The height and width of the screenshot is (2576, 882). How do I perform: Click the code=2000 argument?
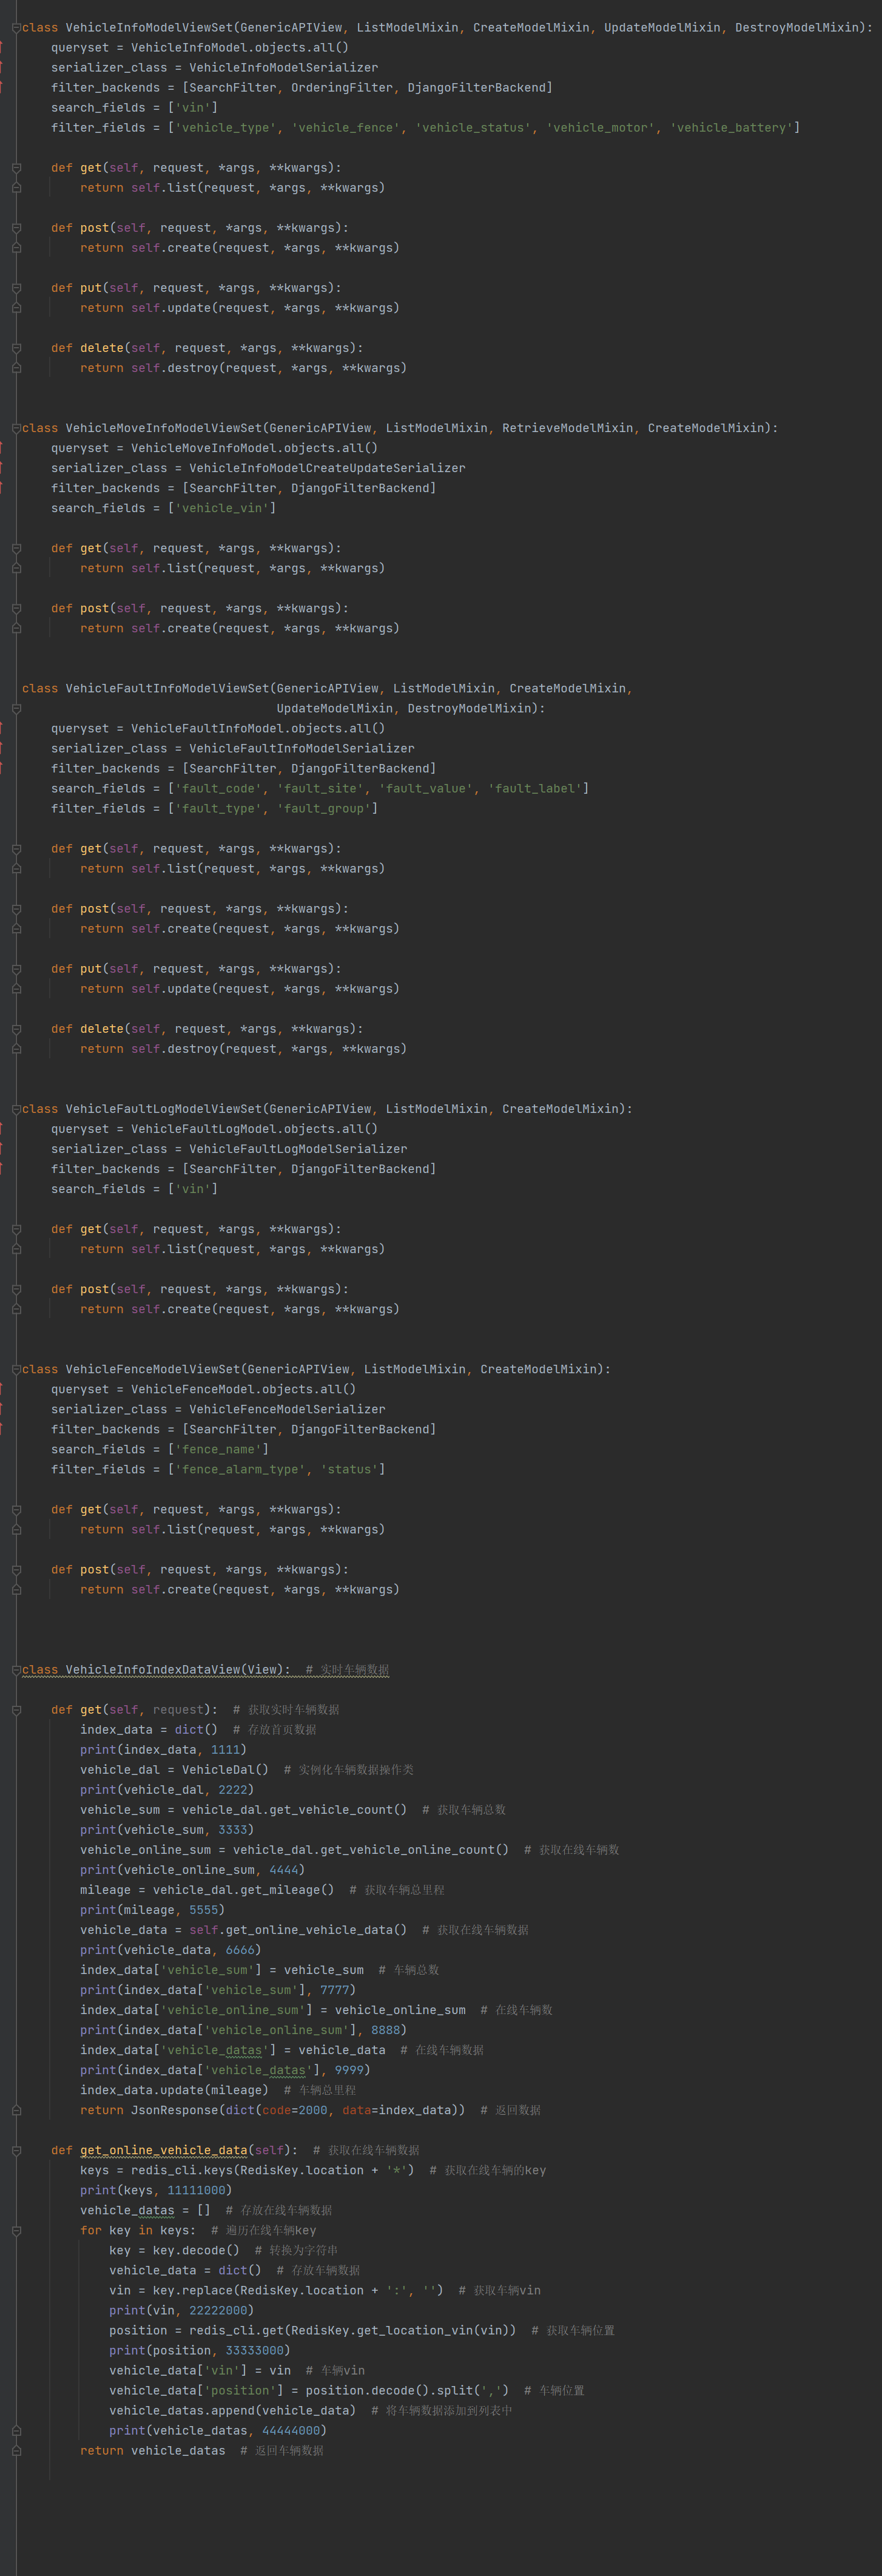pos(295,2110)
